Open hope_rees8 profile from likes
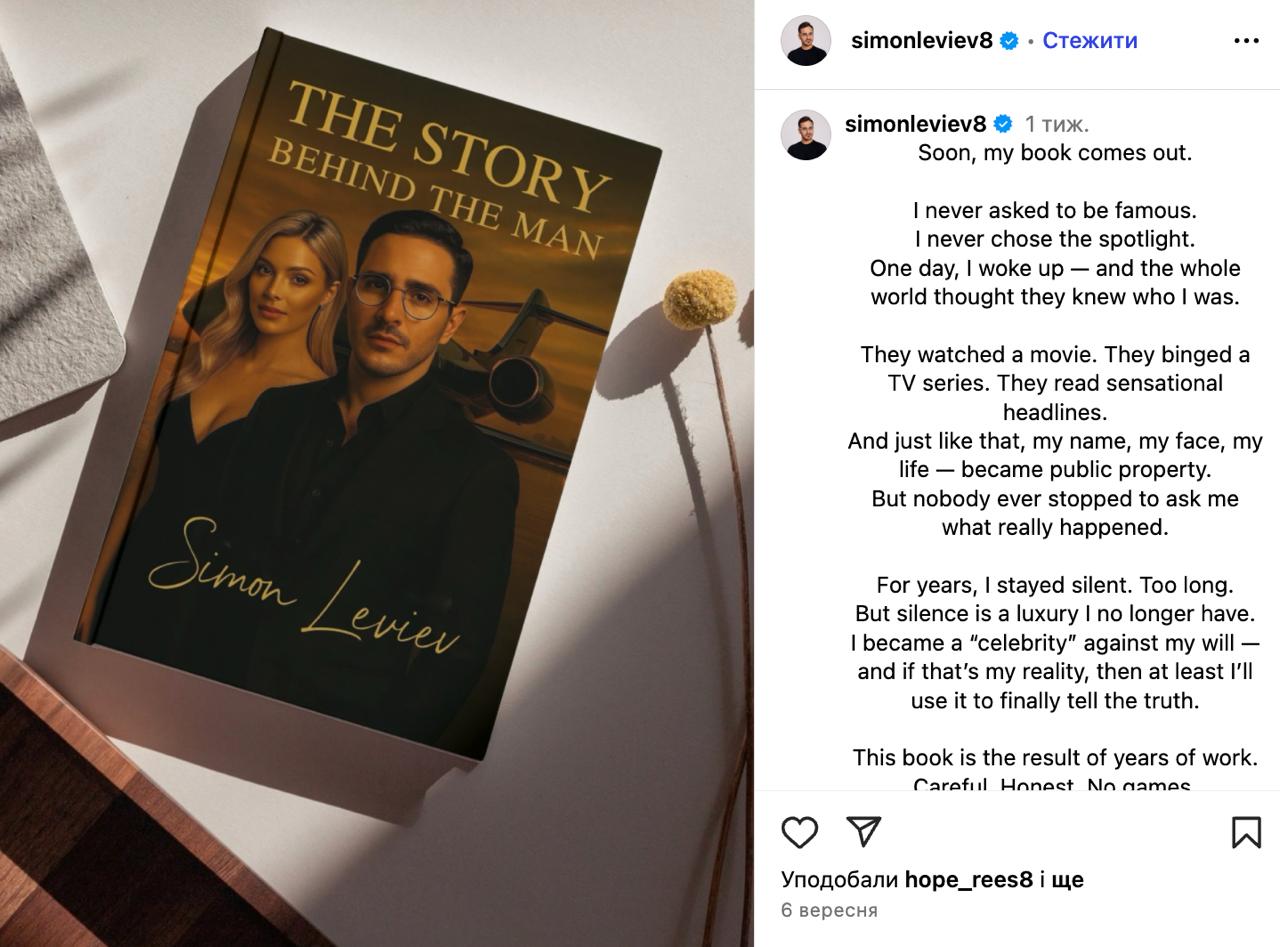1280x947 pixels. (968, 880)
